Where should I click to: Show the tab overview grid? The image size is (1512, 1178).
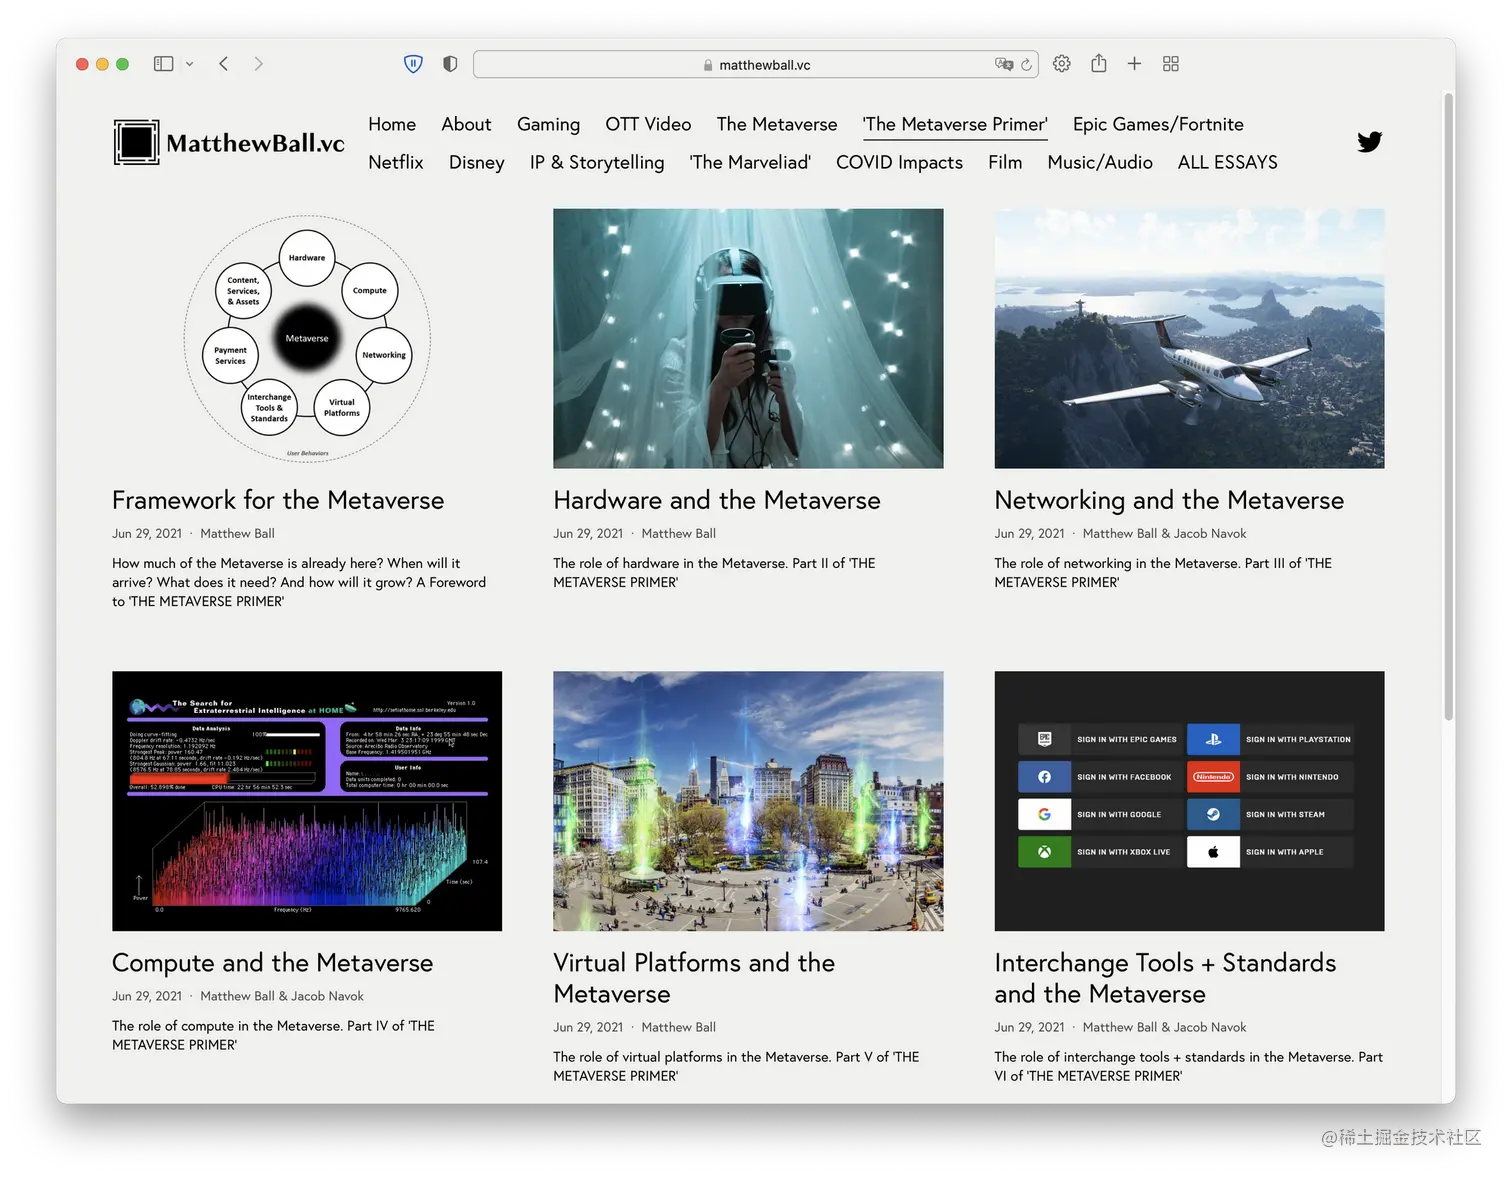(x=1171, y=64)
